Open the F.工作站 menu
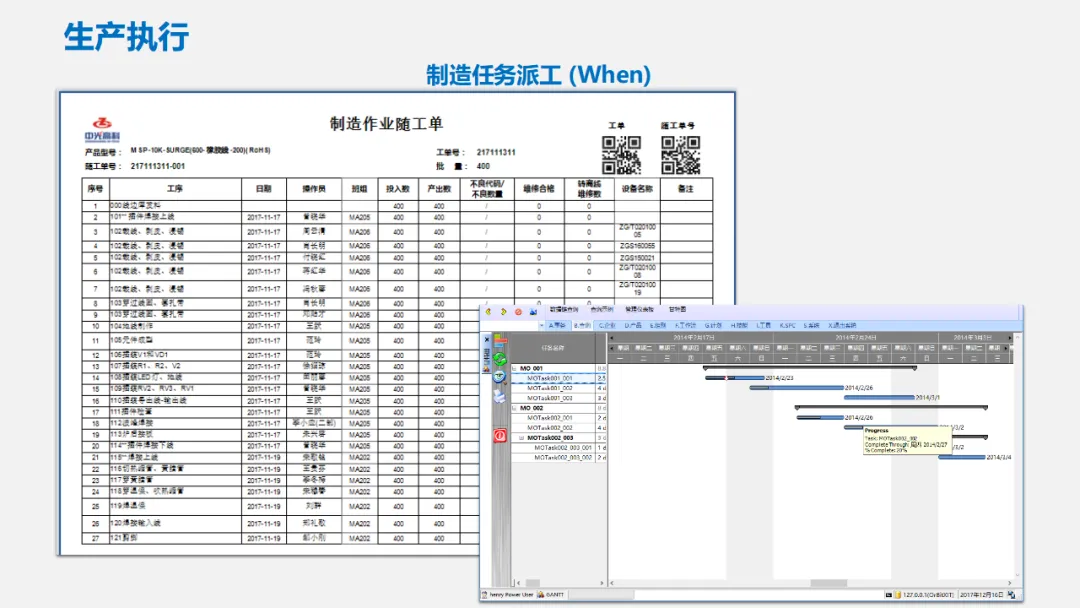Viewport: 1080px width, 608px height. coord(685,326)
